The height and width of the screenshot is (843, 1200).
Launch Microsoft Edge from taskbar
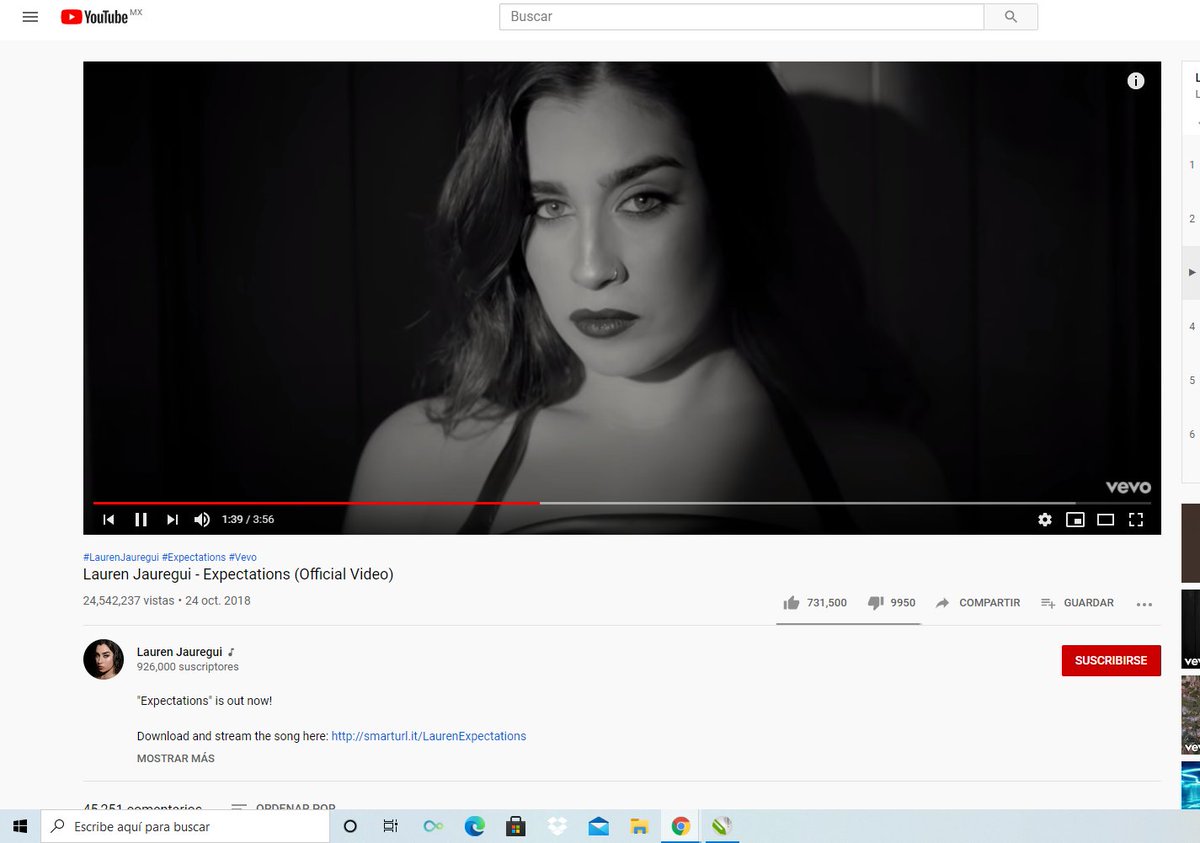(474, 827)
